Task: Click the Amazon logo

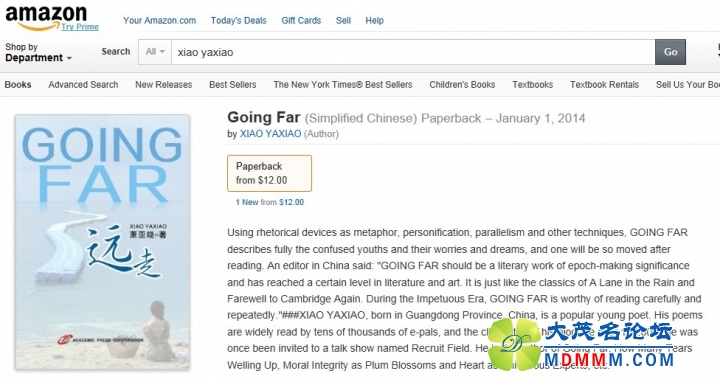Action: 46,17
